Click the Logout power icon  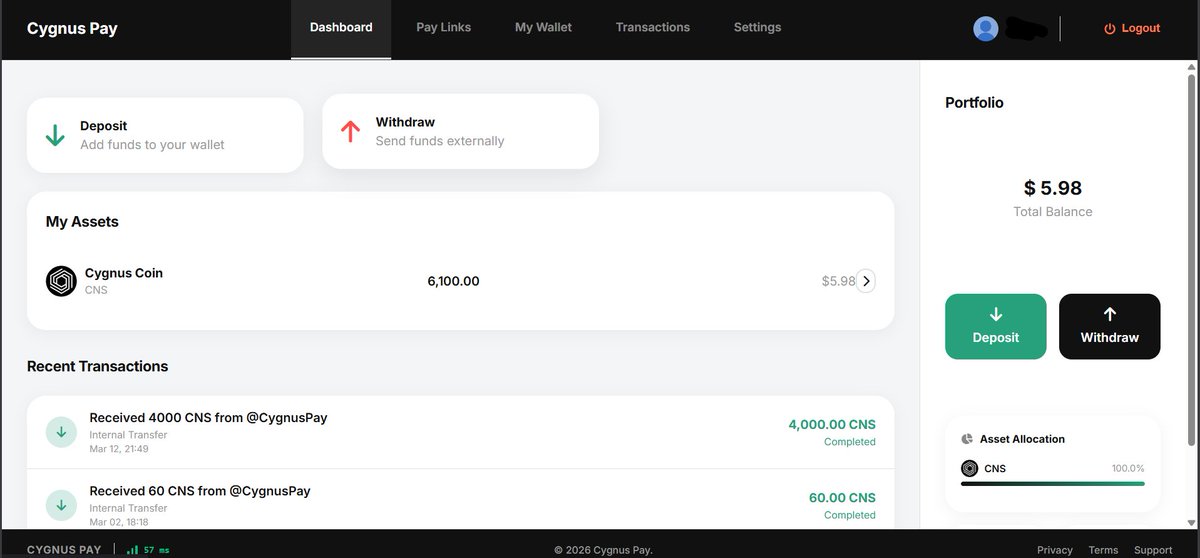tap(1109, 29)
